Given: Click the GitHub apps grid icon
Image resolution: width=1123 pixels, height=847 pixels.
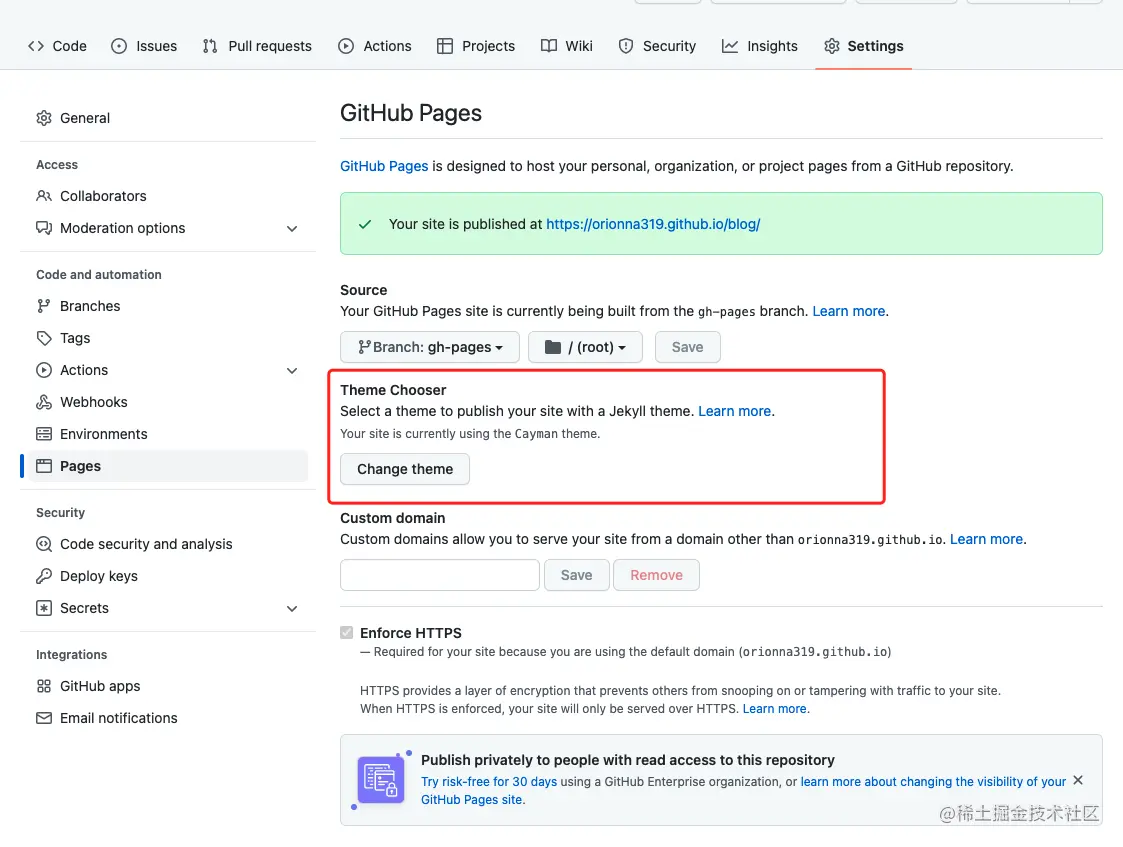Looking at the screenshot, I should coord(44,686).
